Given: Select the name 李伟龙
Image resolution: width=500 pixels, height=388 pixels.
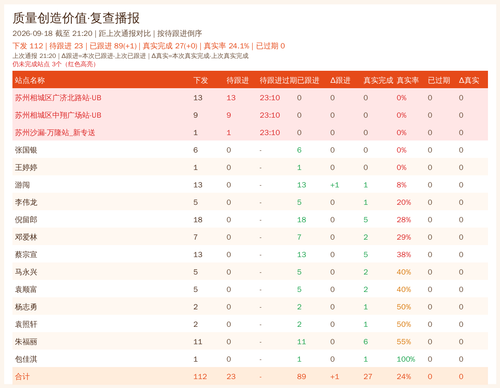Looking at the screenshot, I should click(x=26, y=202).
